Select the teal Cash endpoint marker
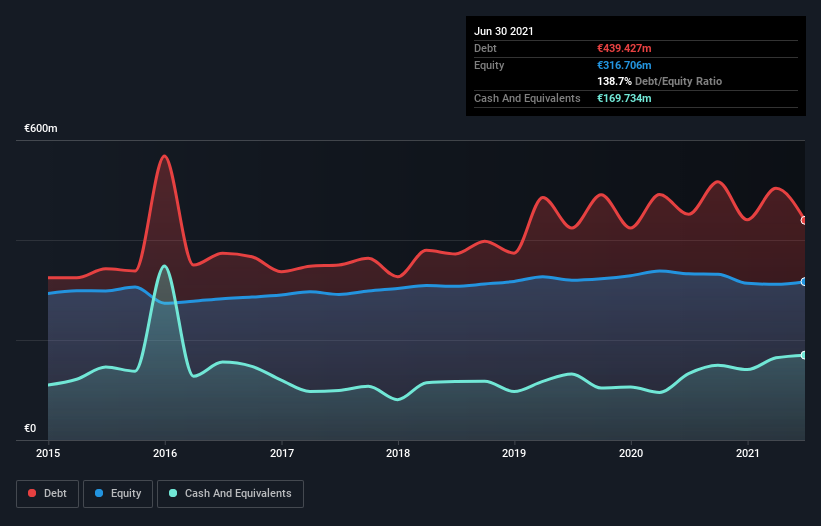The image size is (821, 526). pyautogui.click(x=804, y=355)
